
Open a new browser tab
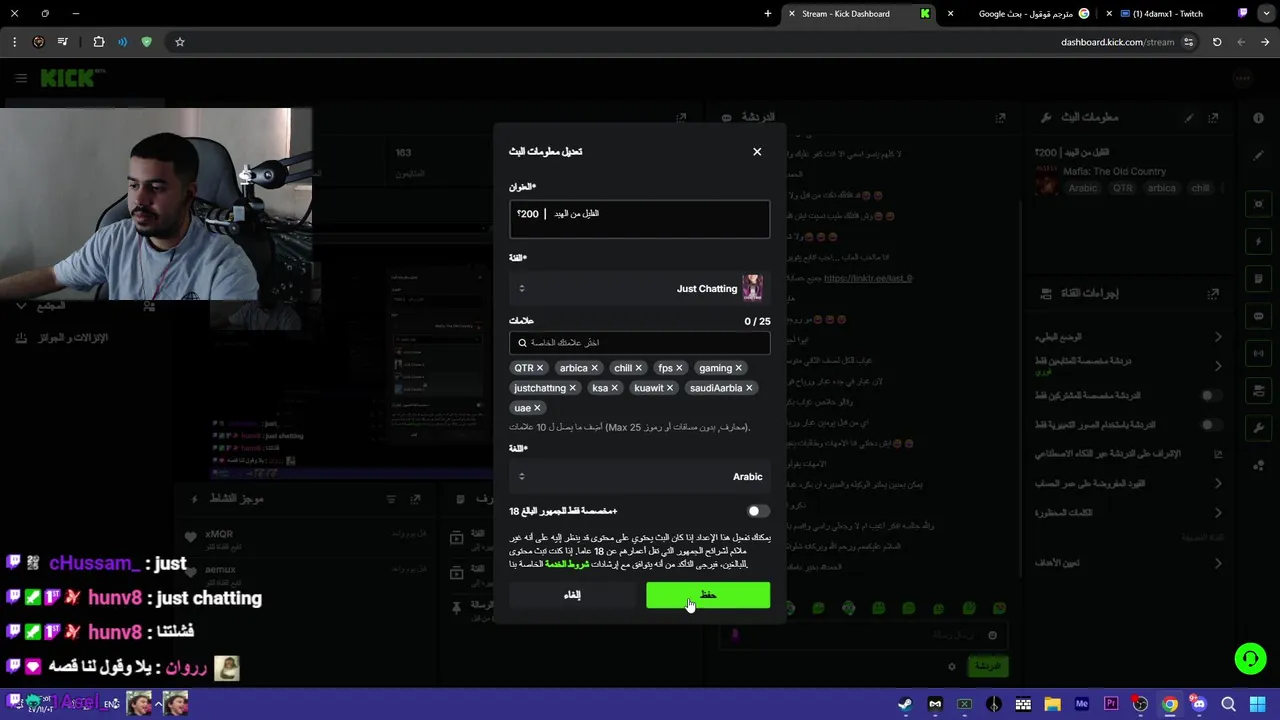768,14
